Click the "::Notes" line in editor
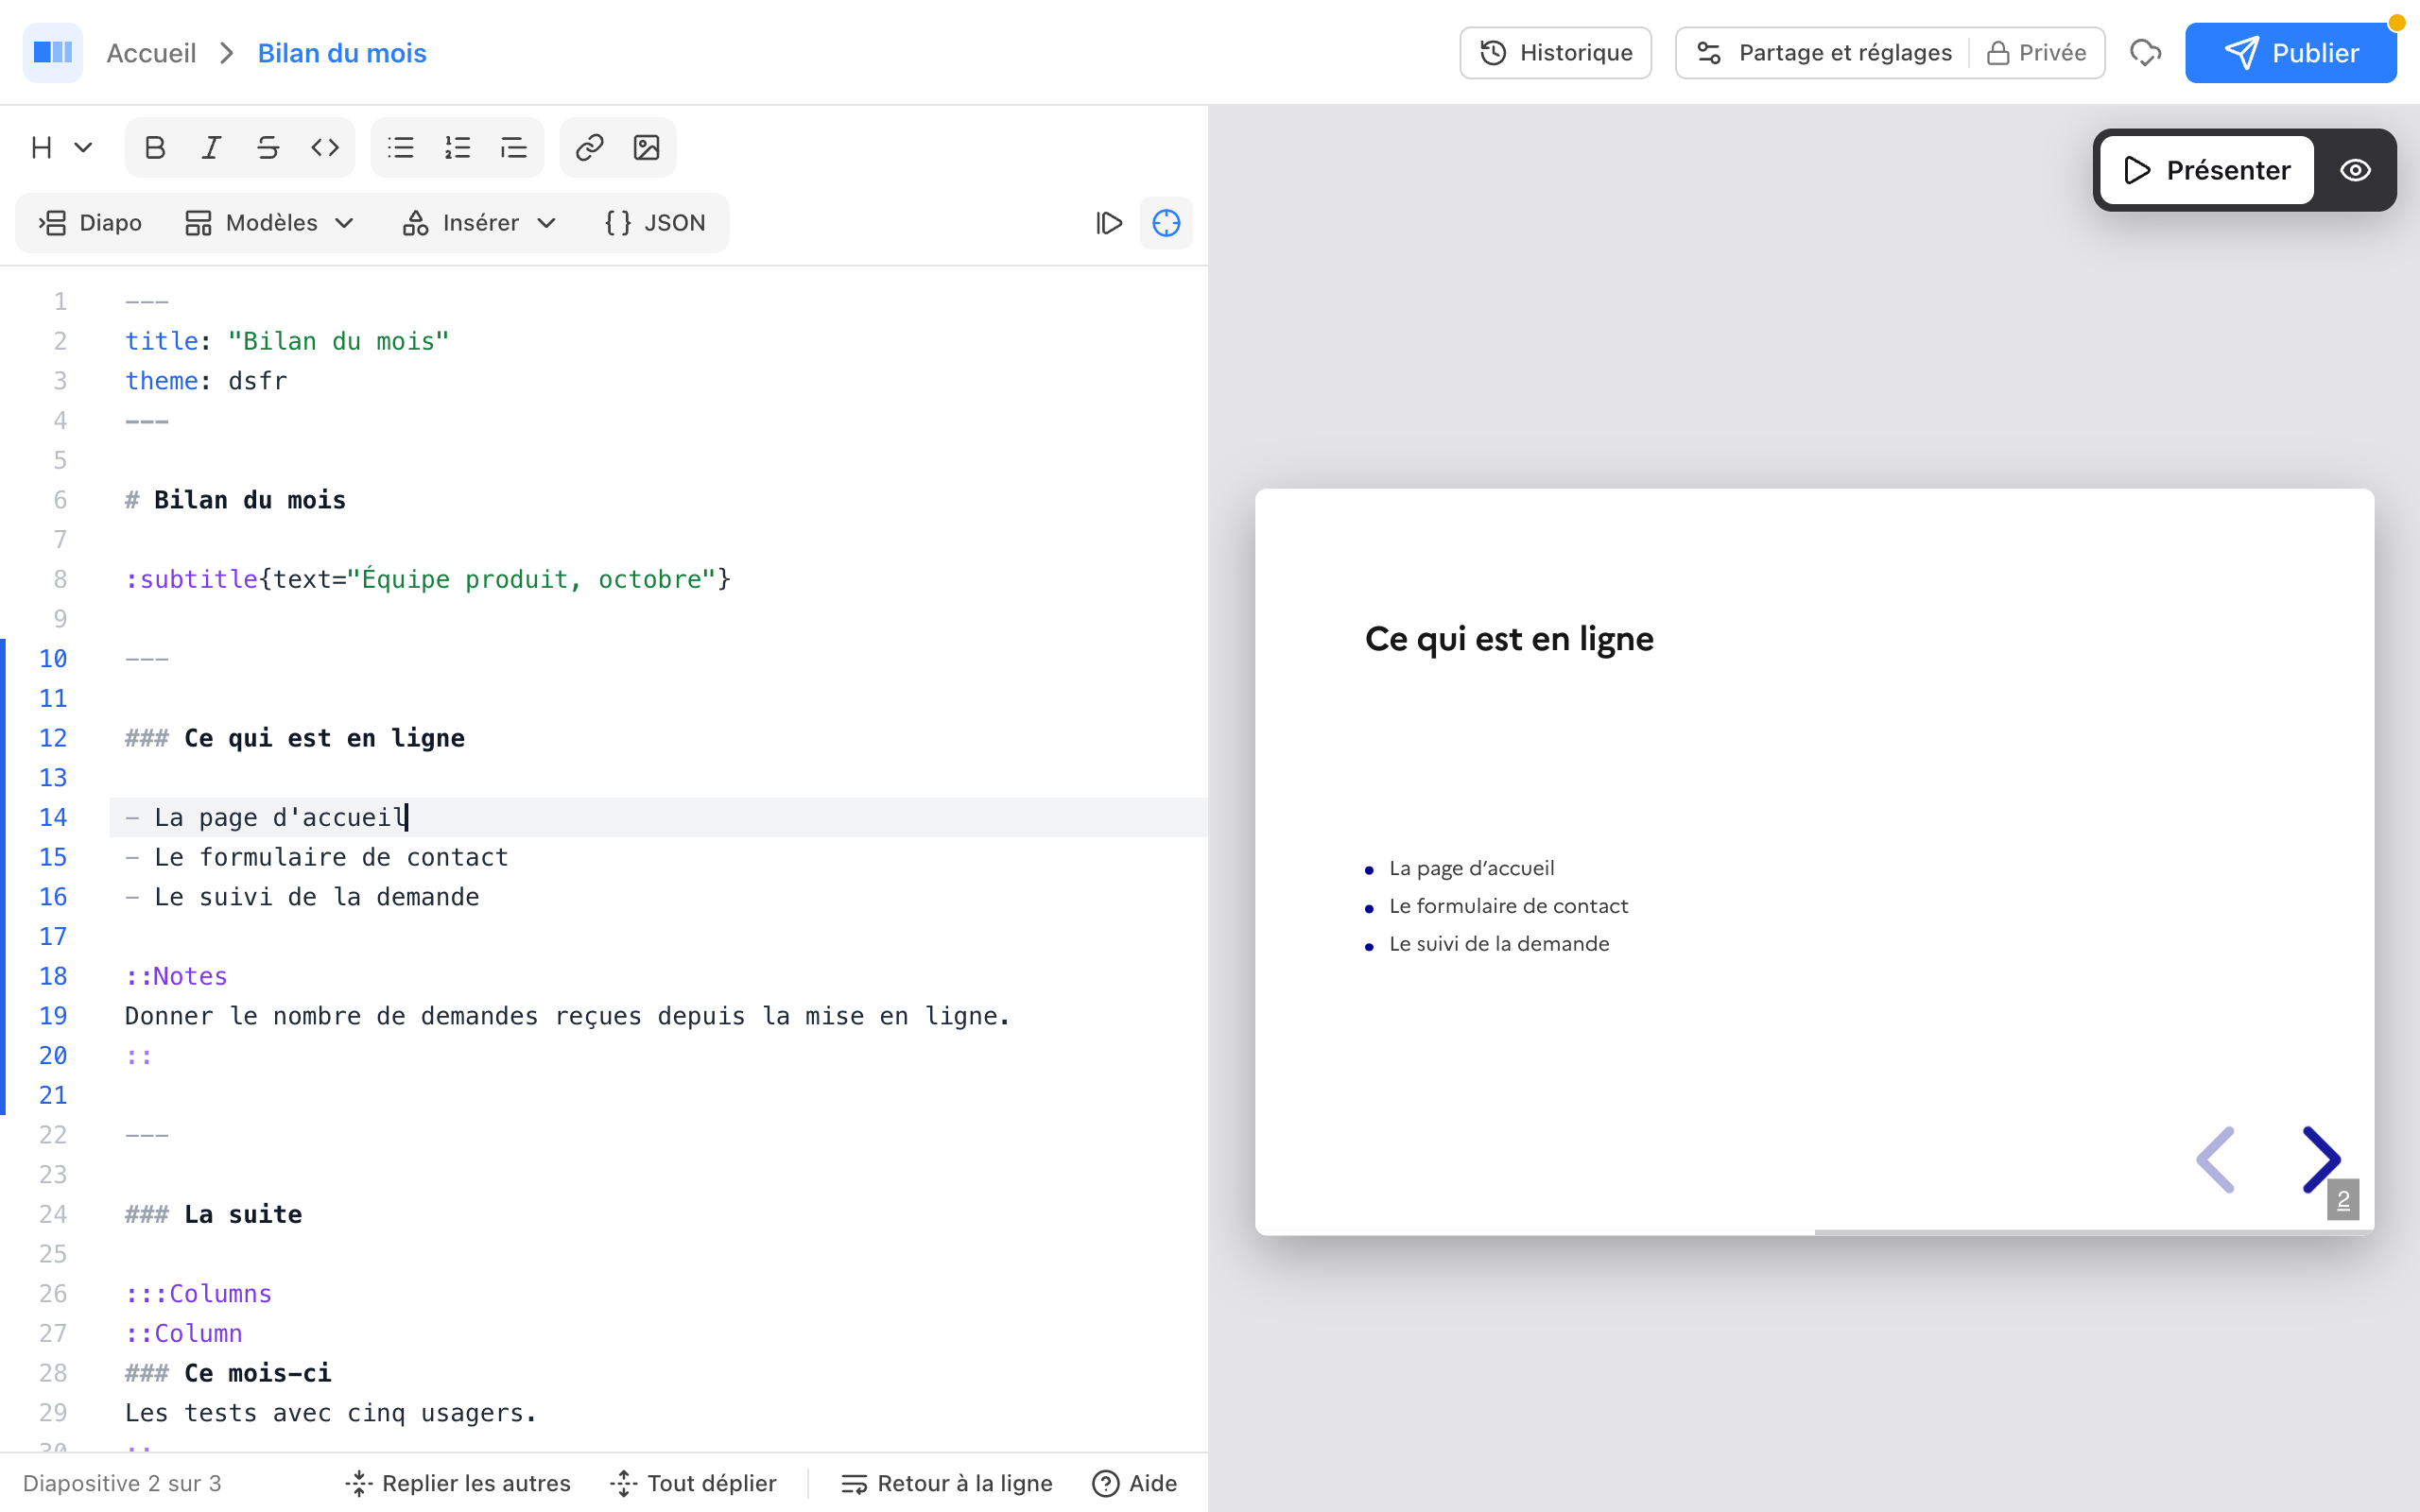The width and height of the screenshot is (2420, 1512). tap(176, 976)
